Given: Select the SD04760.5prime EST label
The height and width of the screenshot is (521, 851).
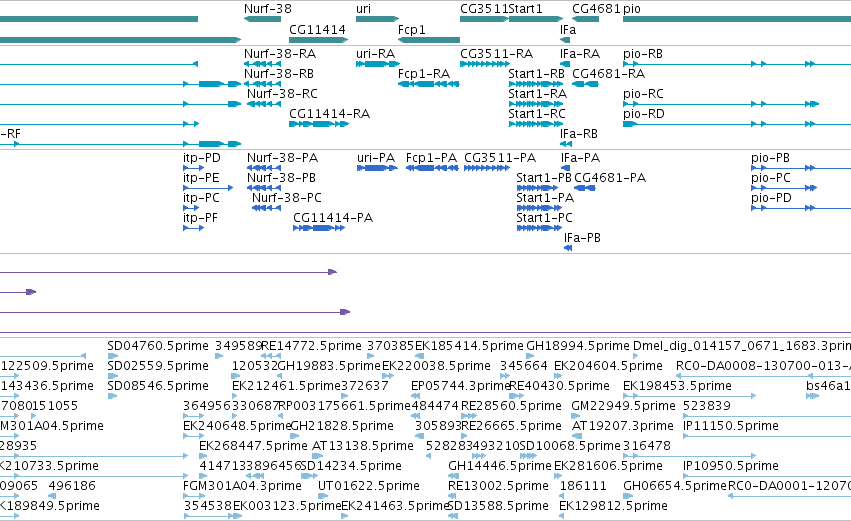Looking at the screenshot, I should click(x=158, y=346).
